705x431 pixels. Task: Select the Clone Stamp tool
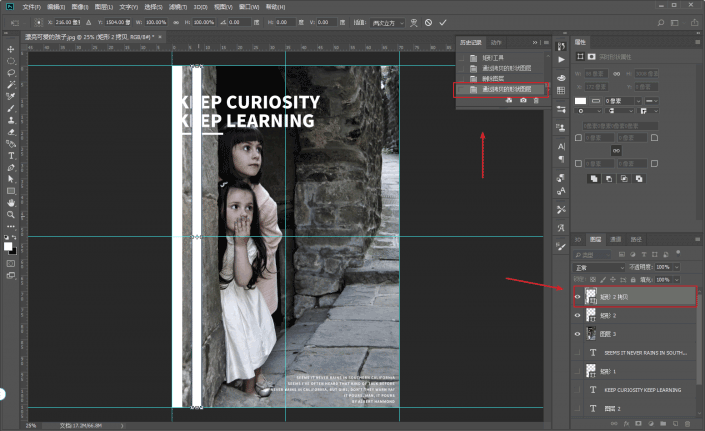(11, 120)
